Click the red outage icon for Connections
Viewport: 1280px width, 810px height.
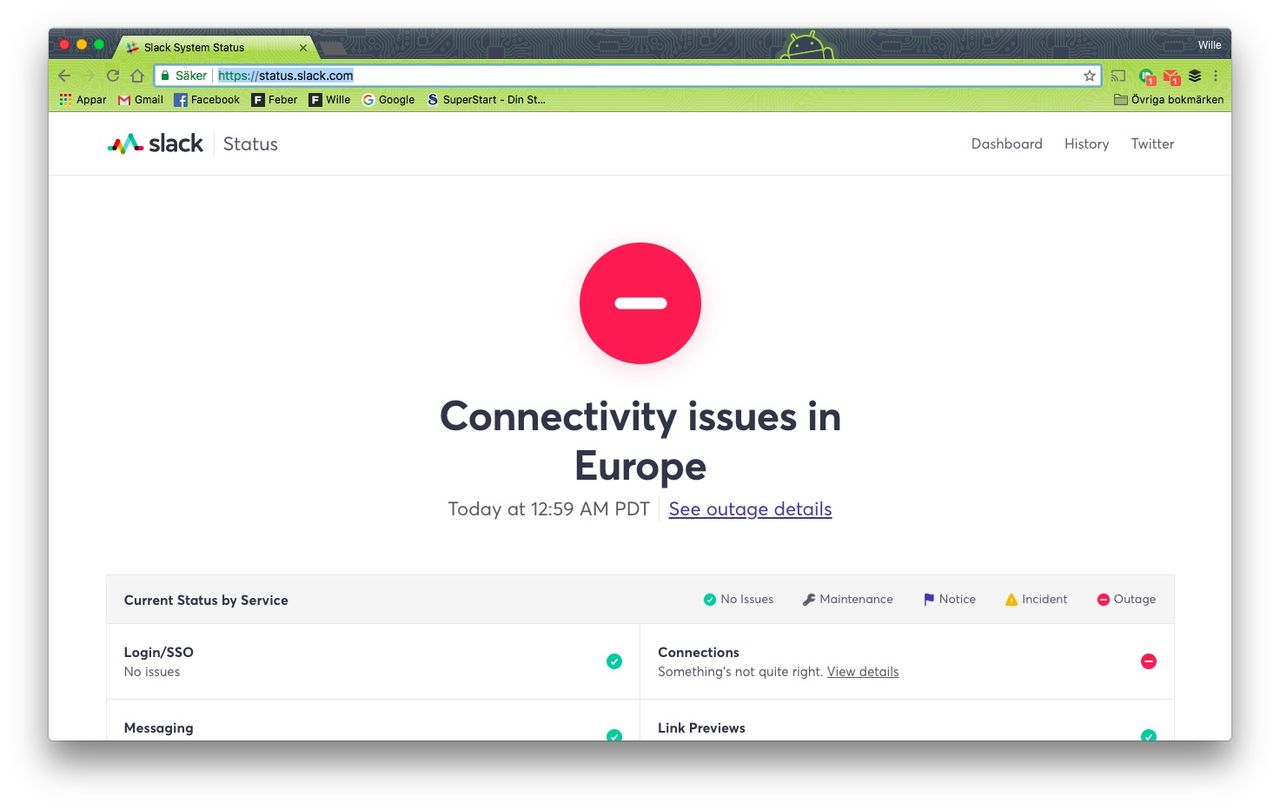(1148, 661)
